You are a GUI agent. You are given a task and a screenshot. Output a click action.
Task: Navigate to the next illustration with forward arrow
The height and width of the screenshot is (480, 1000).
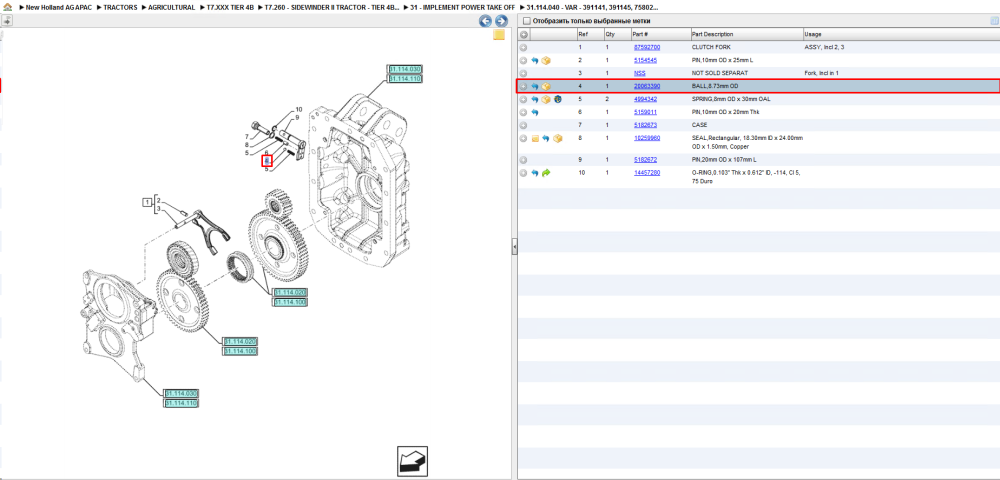point(501,21)
